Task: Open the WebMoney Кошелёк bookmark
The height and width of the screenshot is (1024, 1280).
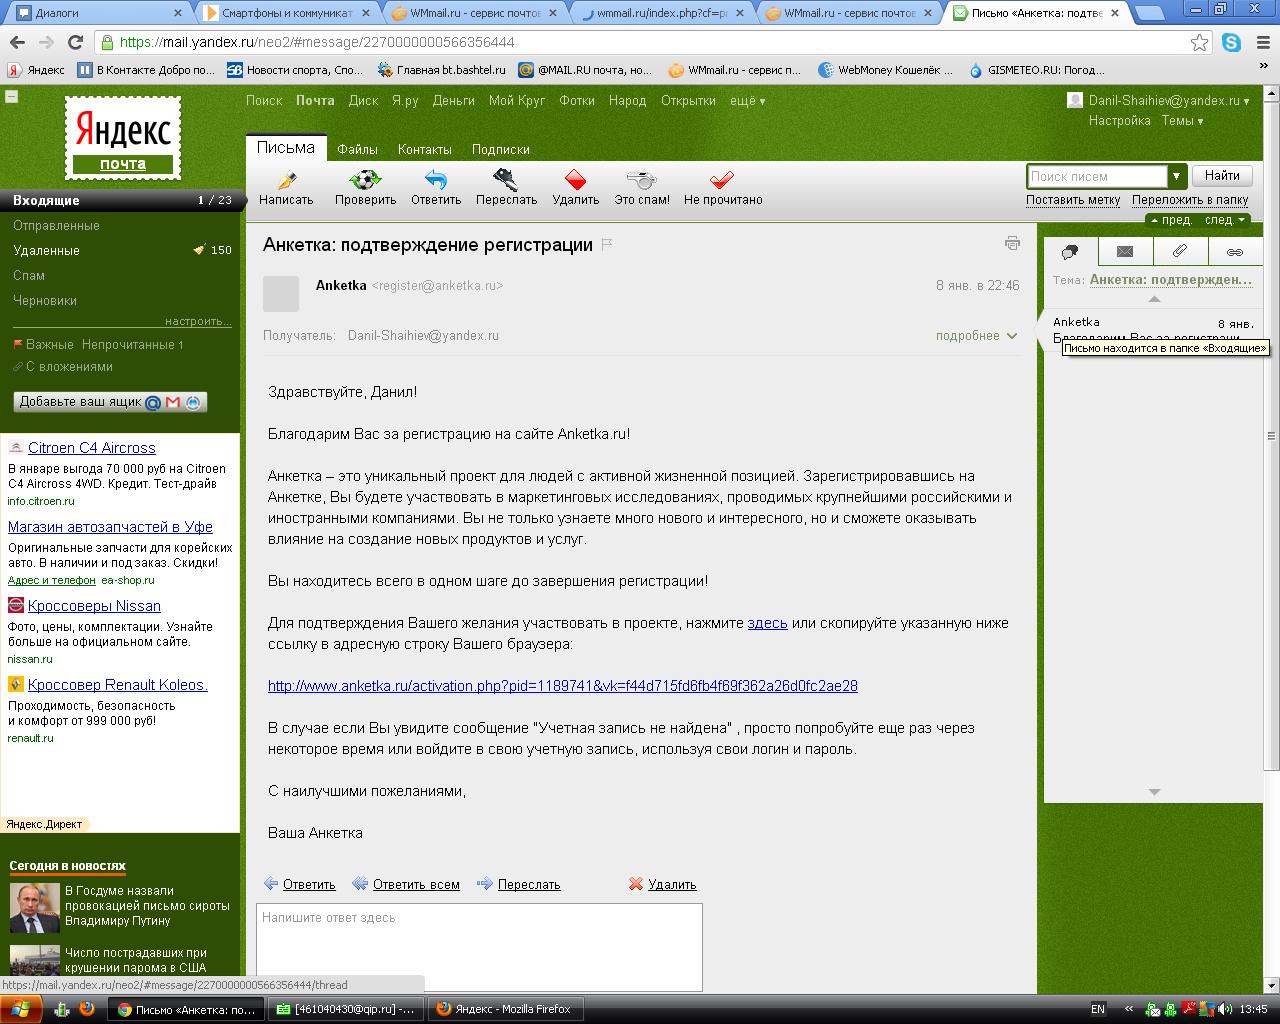Action: tap(886, 70)
